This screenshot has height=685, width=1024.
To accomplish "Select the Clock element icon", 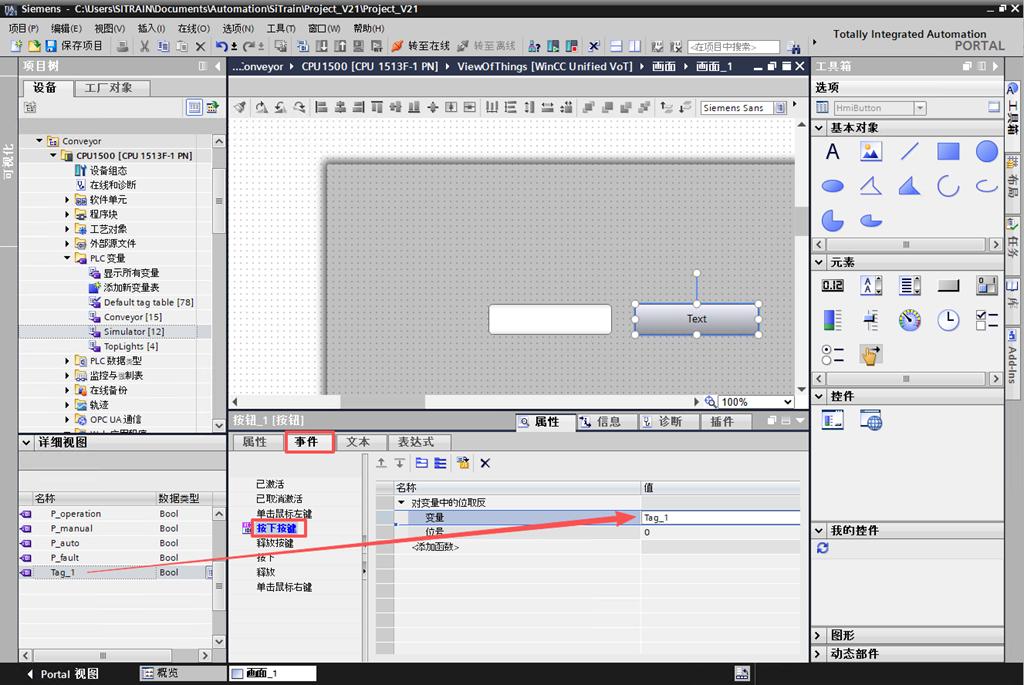I will 948,320.
